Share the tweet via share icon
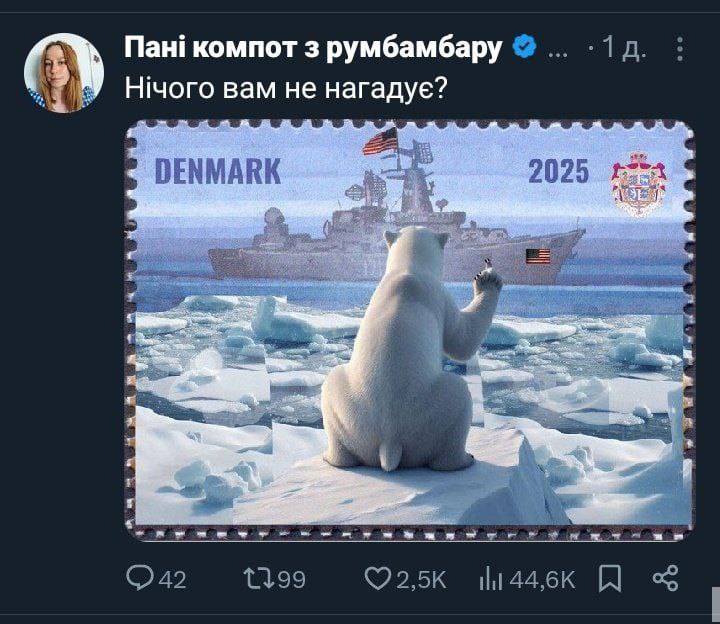 coord(665,578)
